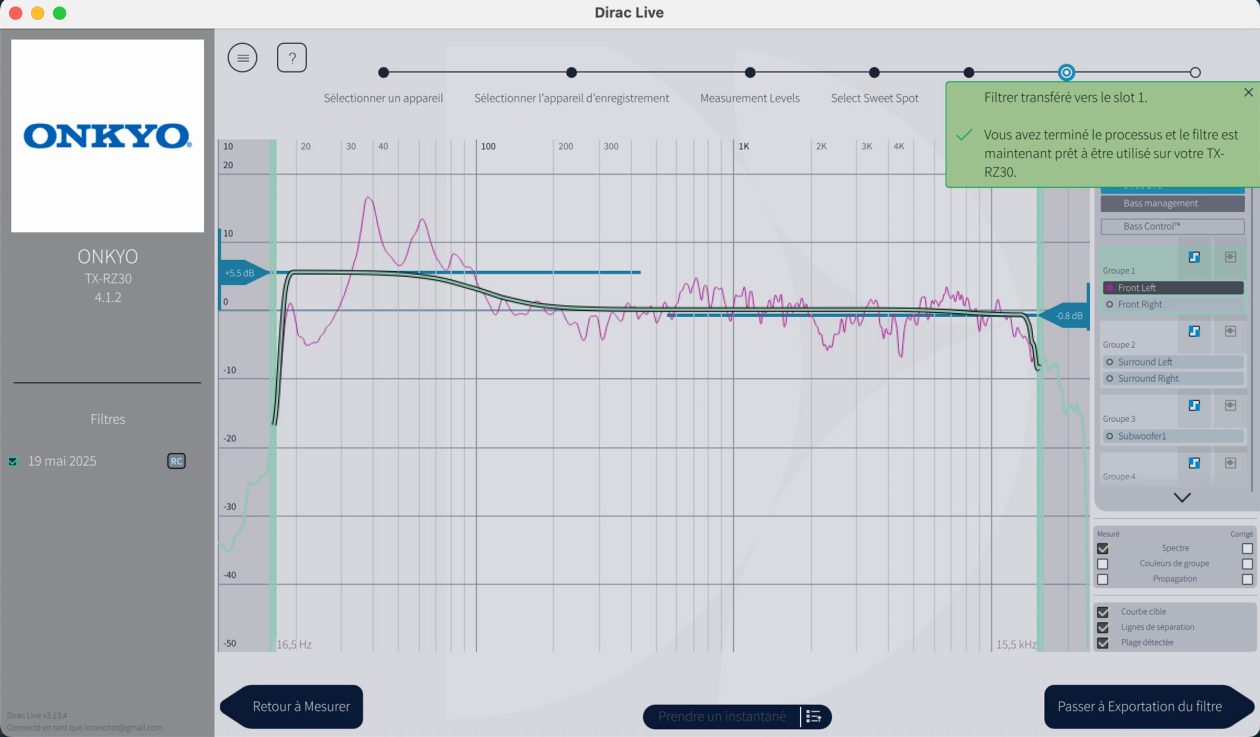The height and width of the screenshot is (737, 1260).
Task: Uncheck the Courbe cible checkbox
Action: [1103, 612]
